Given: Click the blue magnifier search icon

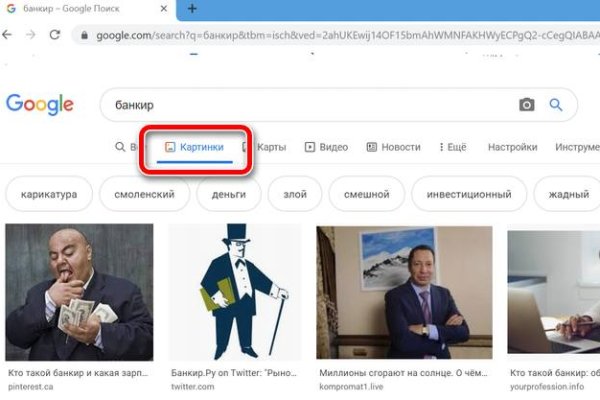Looking at the screenshot, I should point(556,105).
